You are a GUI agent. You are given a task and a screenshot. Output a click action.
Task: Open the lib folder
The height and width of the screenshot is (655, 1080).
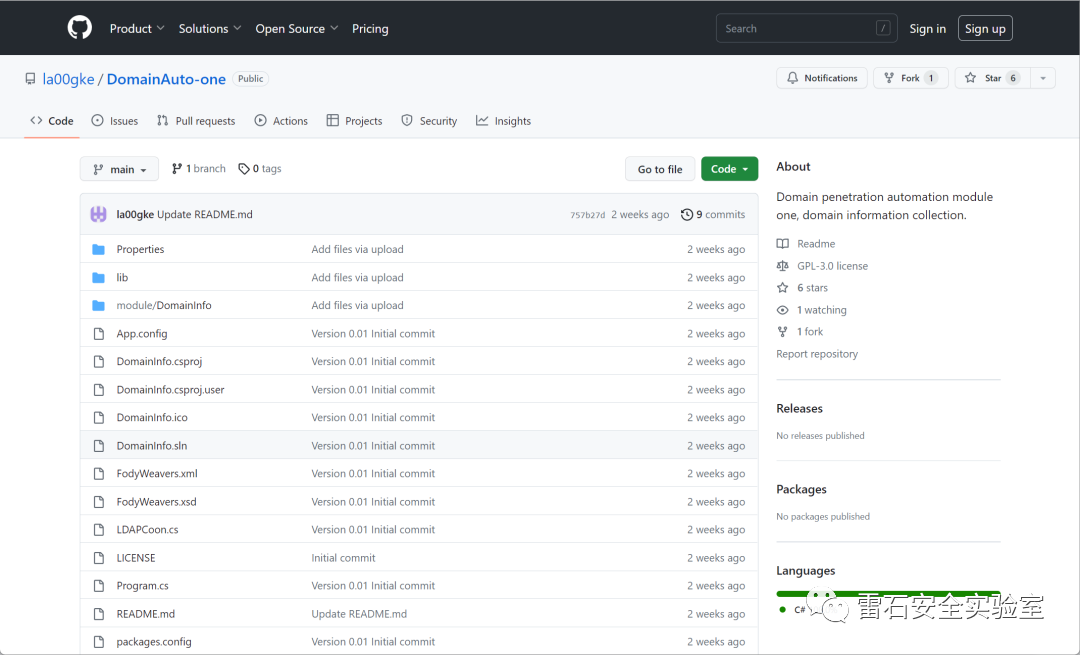pyautogui.click(x=122, y=278)
